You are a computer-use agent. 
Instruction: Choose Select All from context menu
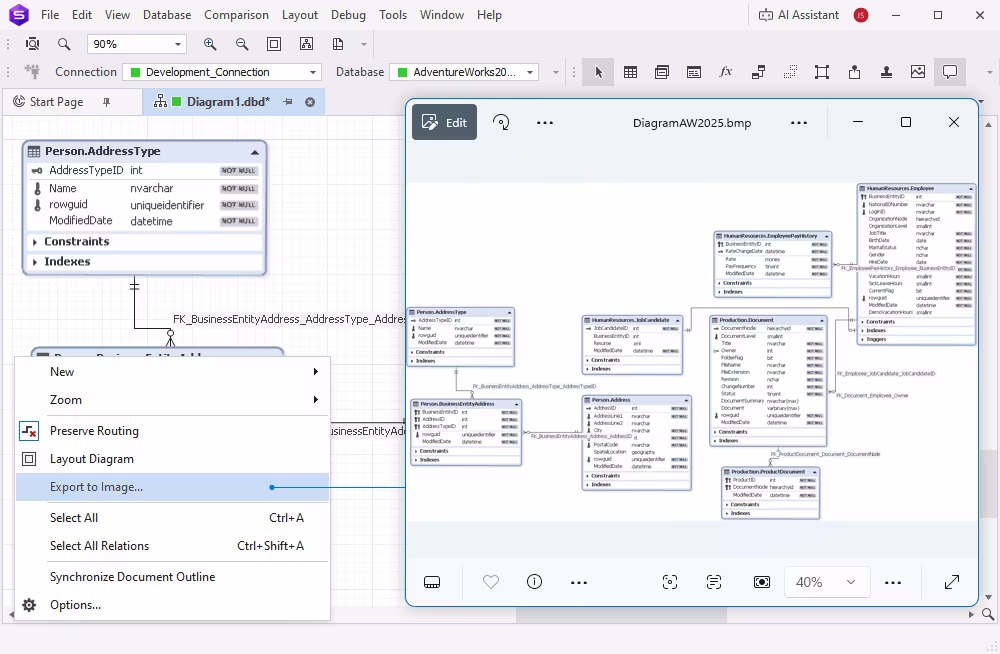pos(172,518)
